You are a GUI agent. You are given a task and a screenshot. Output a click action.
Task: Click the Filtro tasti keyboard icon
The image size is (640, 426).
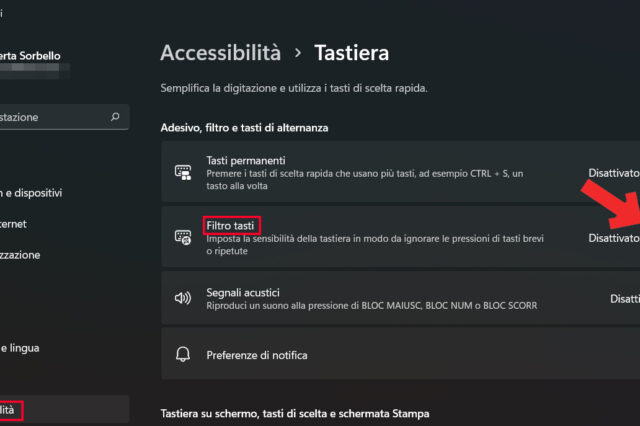click(x=183, y=237)
